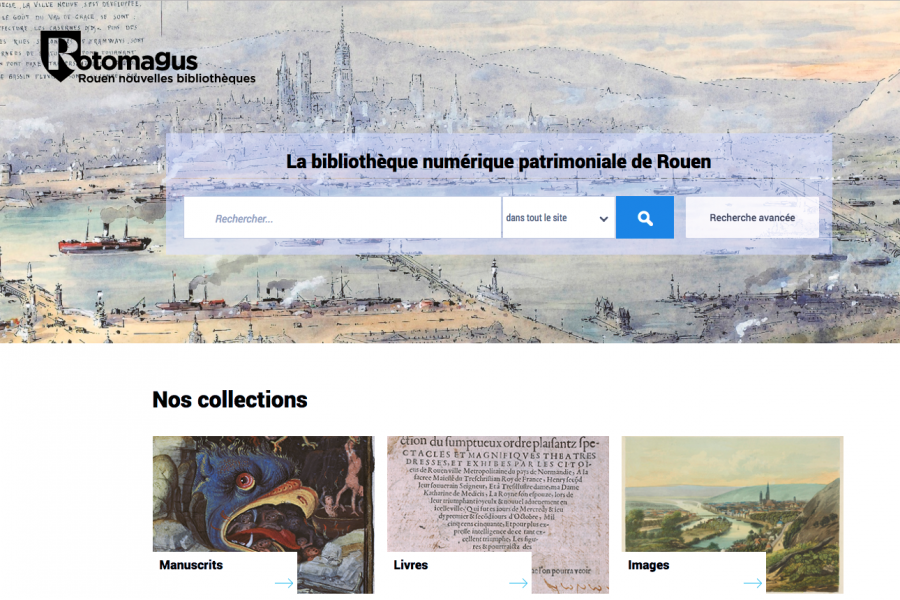
Task: Click the Manuscrits monster illustration thumbnail
Action: tap(263, 494)
